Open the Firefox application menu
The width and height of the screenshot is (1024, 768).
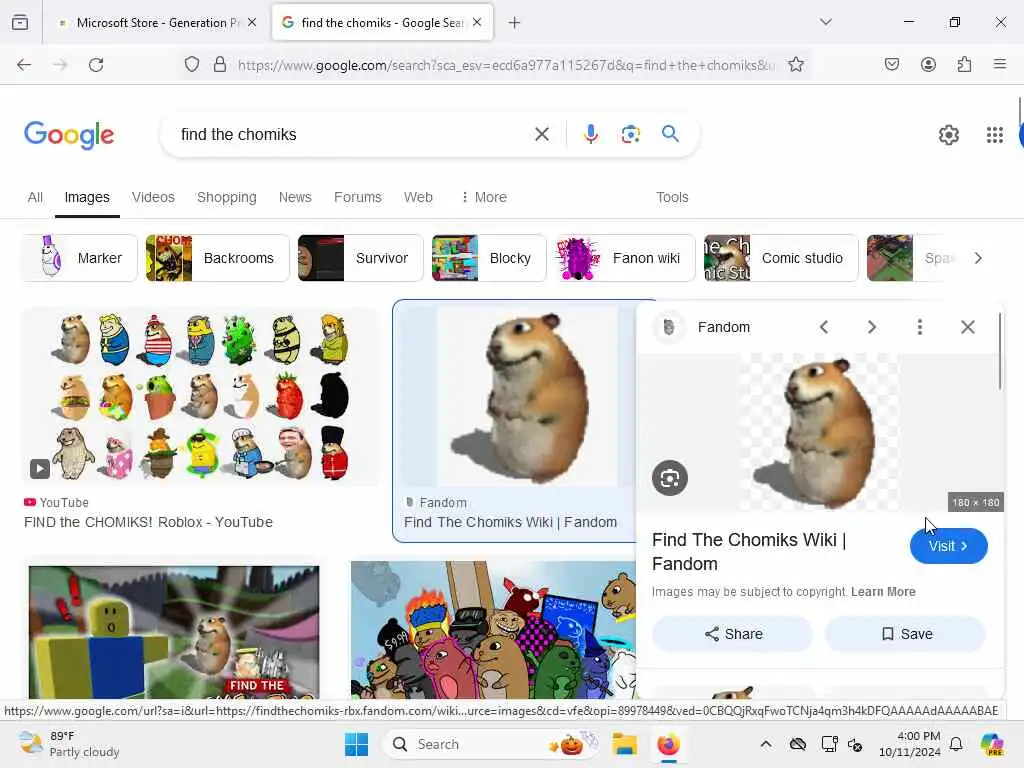(1000, 64)
